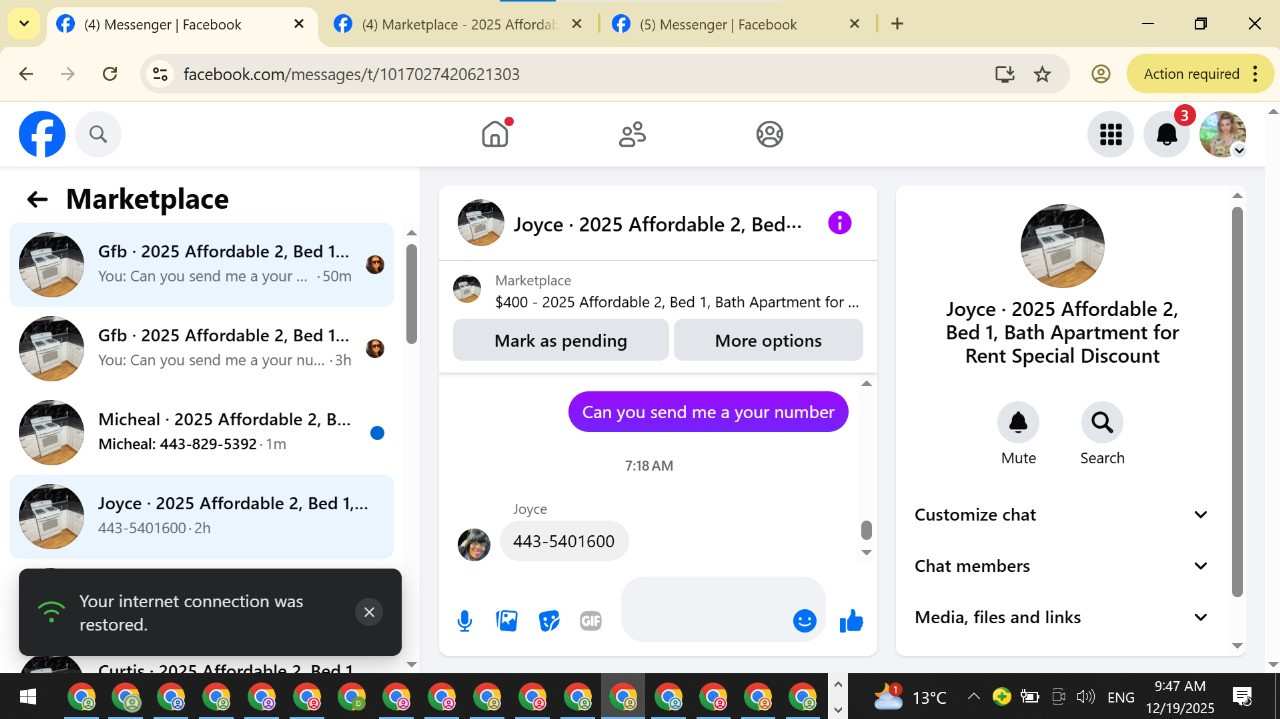The width and height of the screenshot is (1280, 719).
Task: Click the chat message scrollbar thumb
Action: click(x=866, y=530)
